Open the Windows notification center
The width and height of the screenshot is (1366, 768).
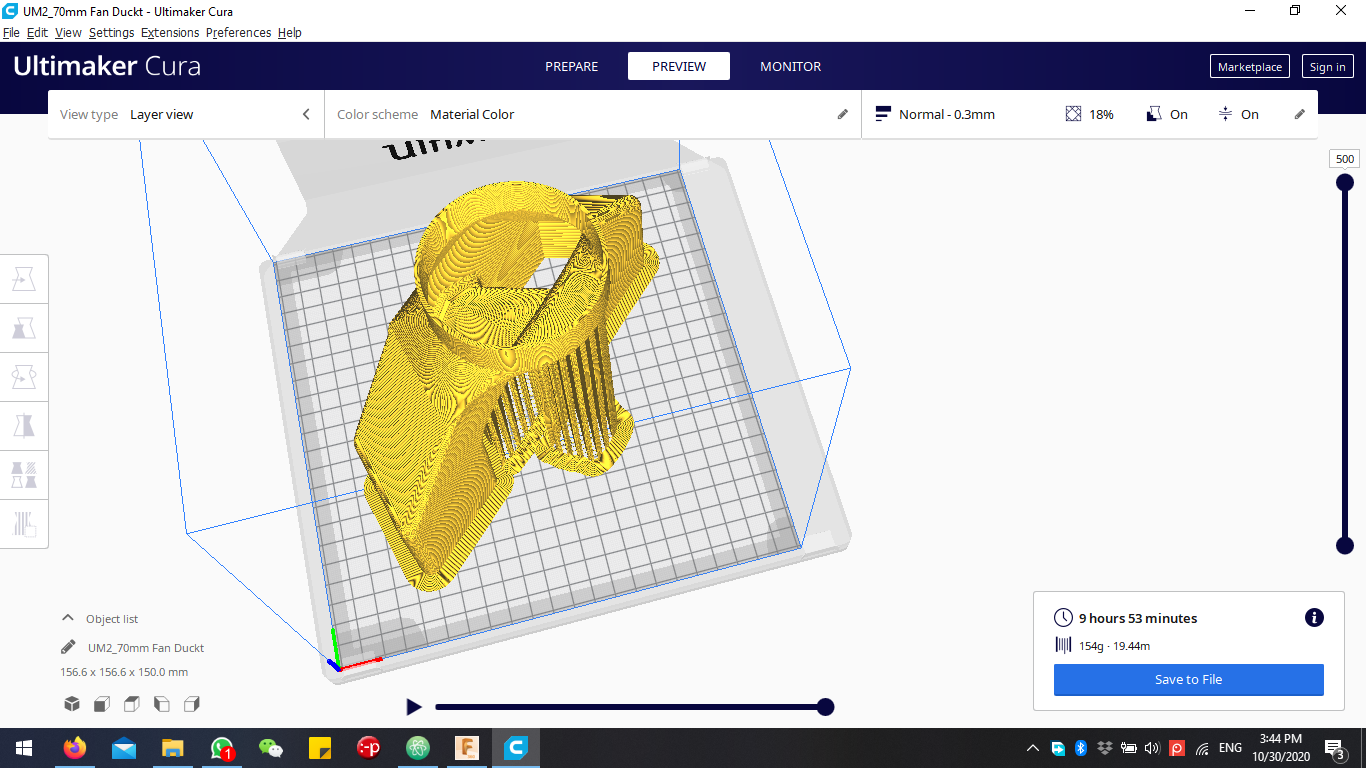click(1335, 748)
